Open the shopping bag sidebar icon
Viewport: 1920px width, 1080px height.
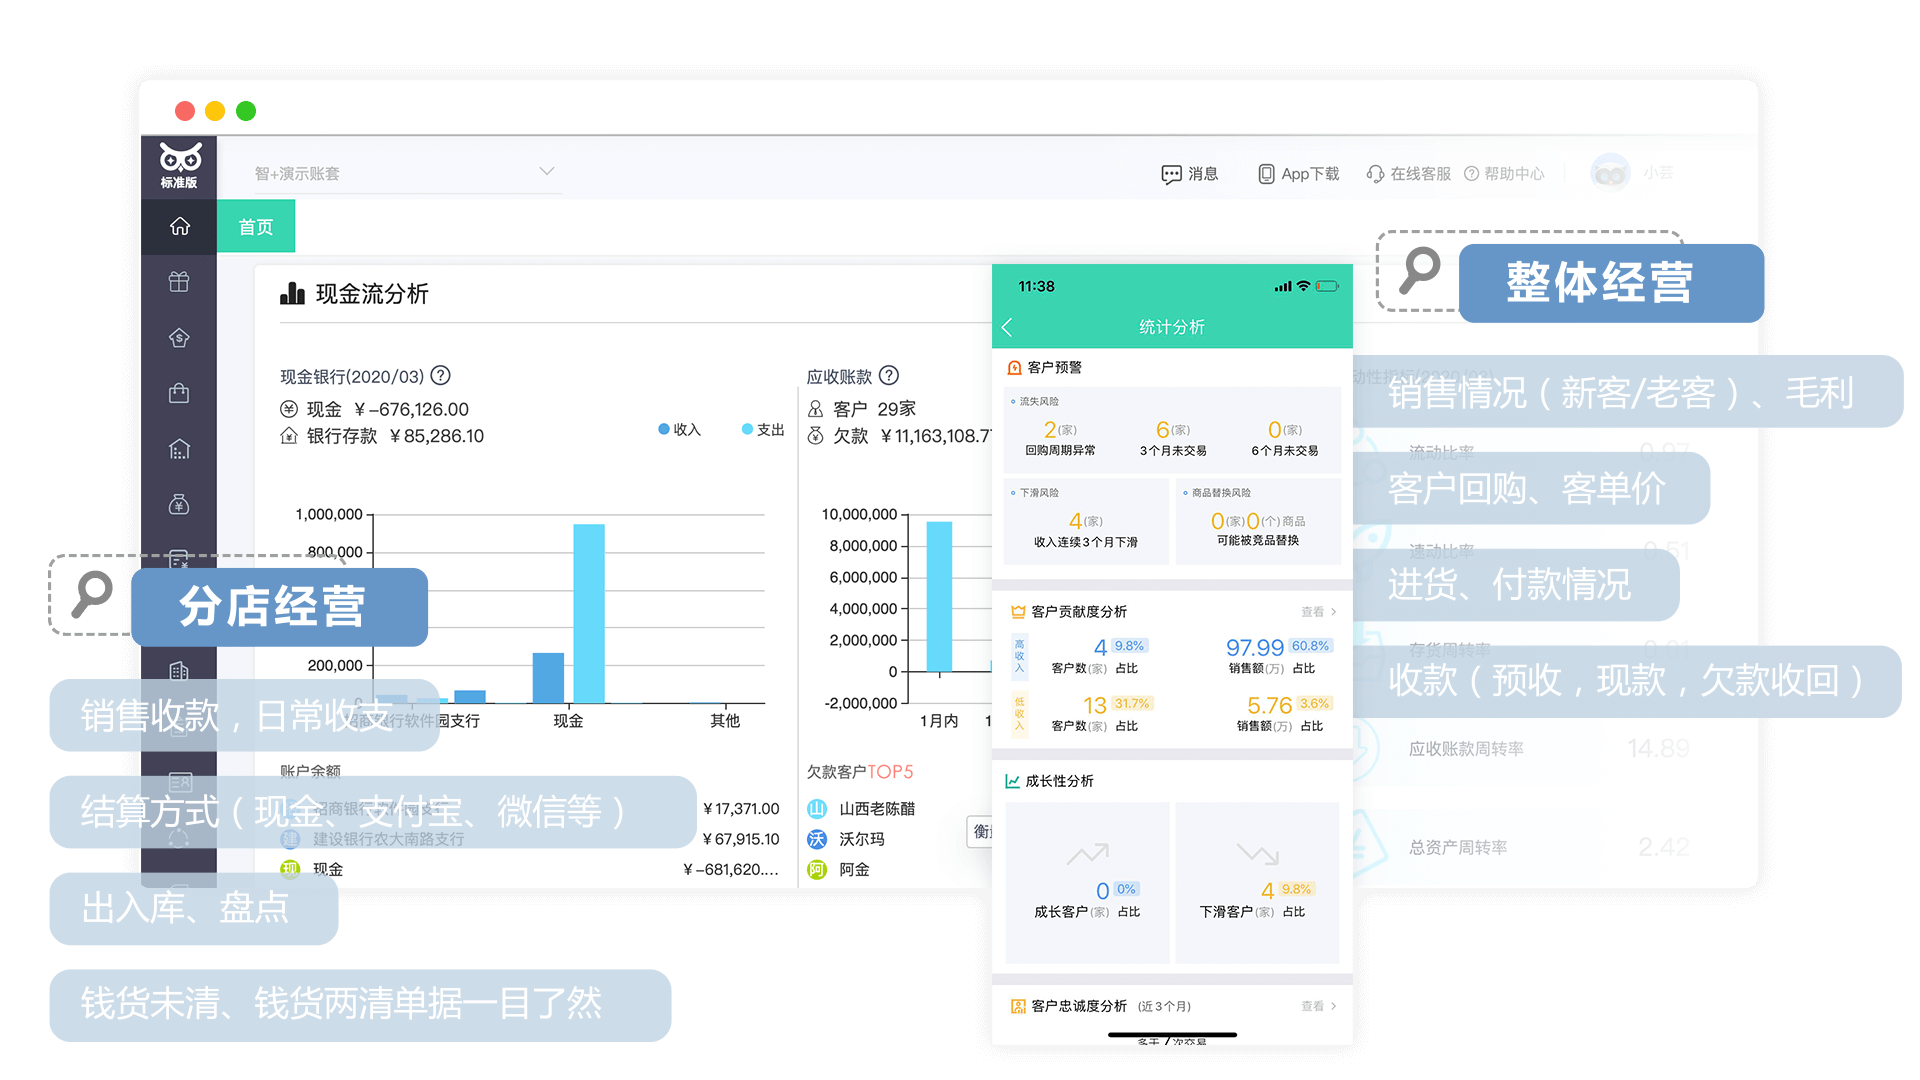pos(180,393)
